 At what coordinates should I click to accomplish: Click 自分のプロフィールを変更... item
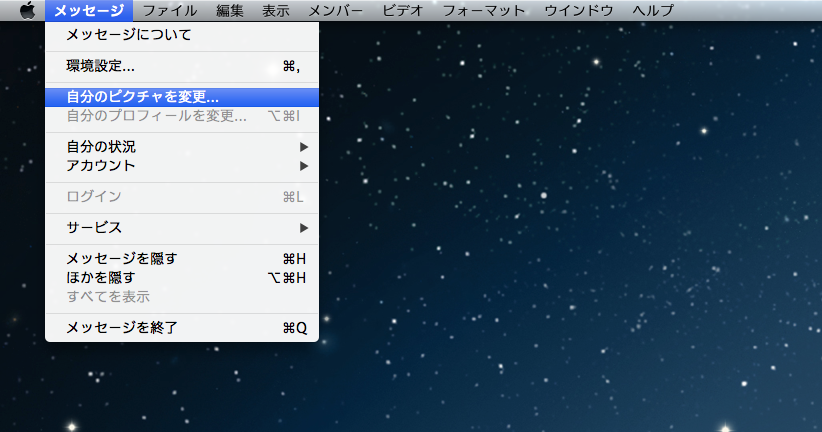click(182, 116)
